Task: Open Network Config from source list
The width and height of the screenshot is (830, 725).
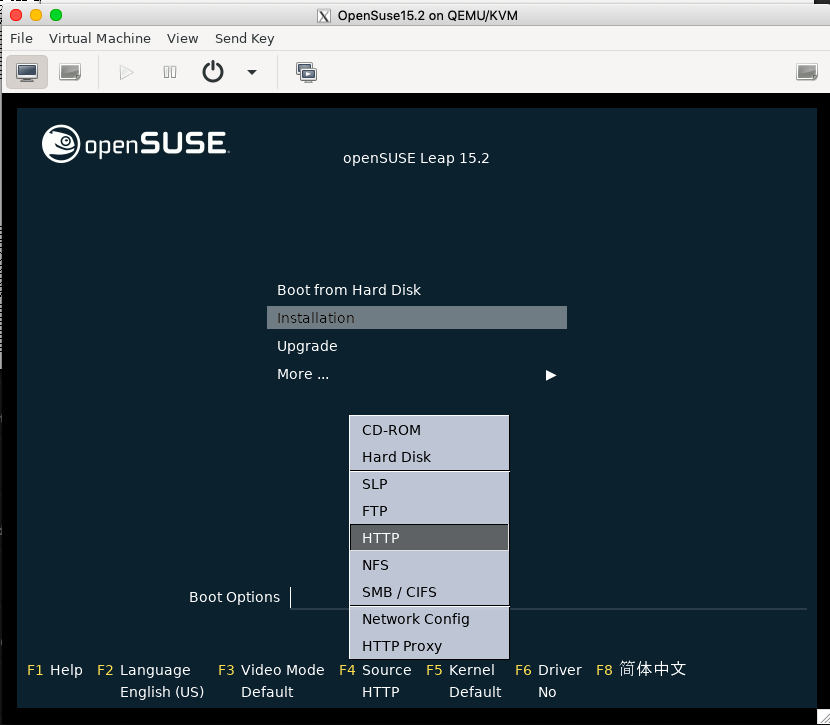Action: click(x=429, y=619)
